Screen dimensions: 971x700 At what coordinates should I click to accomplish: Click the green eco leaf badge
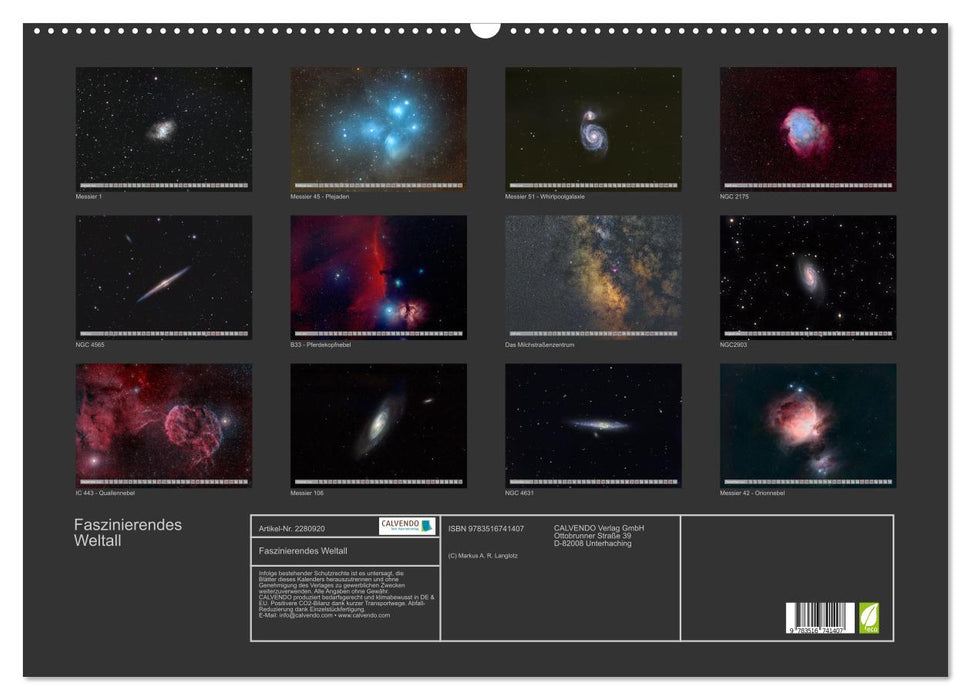(x=869, y=617)
